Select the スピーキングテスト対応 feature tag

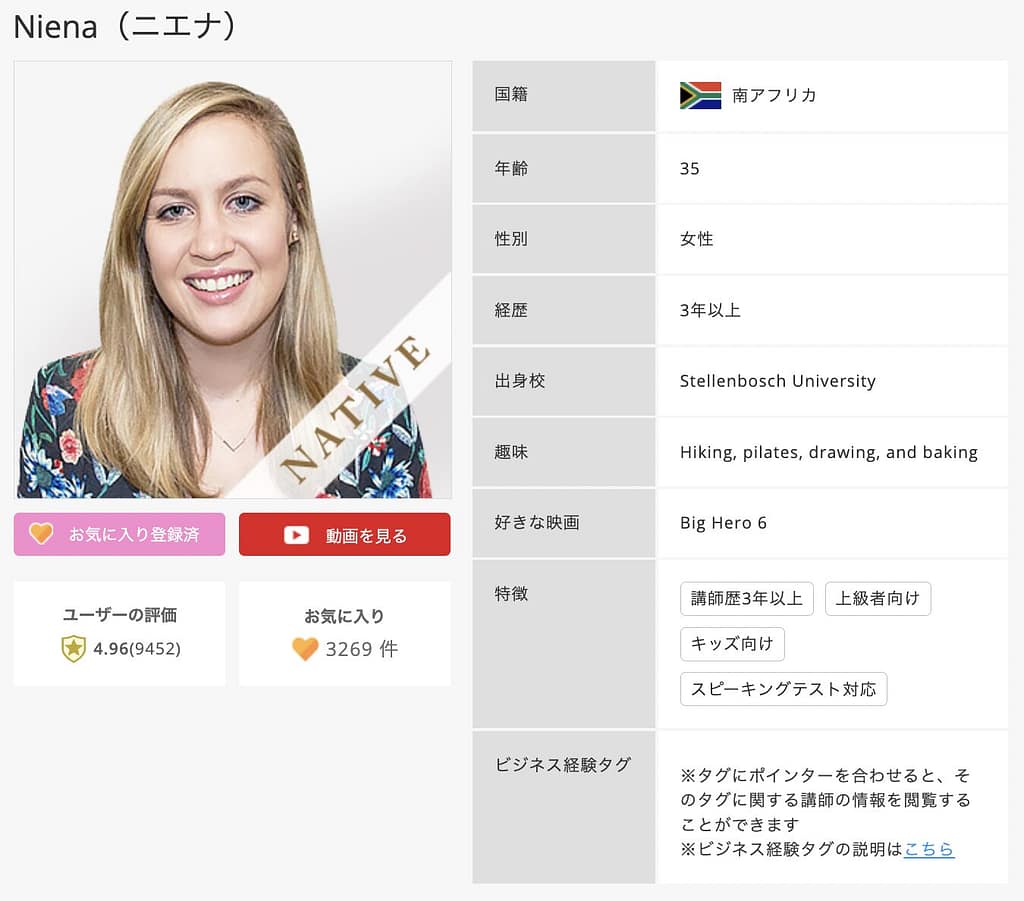click(783, 689)
